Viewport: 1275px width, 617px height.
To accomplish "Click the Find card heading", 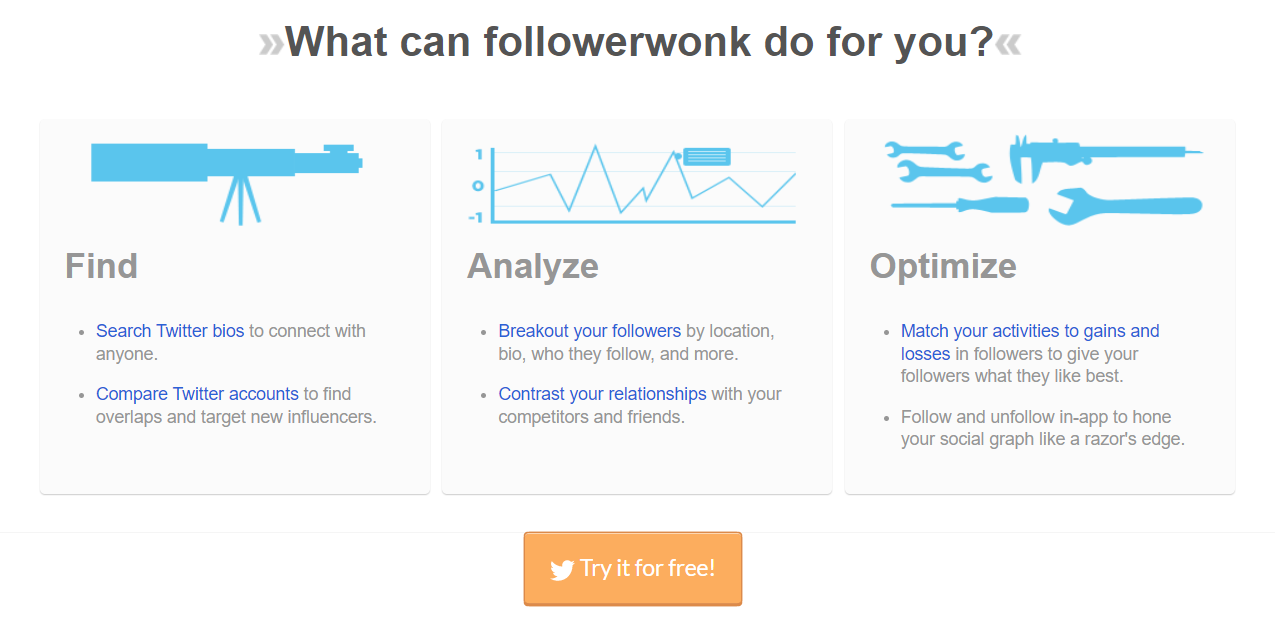I will (101, 266).
